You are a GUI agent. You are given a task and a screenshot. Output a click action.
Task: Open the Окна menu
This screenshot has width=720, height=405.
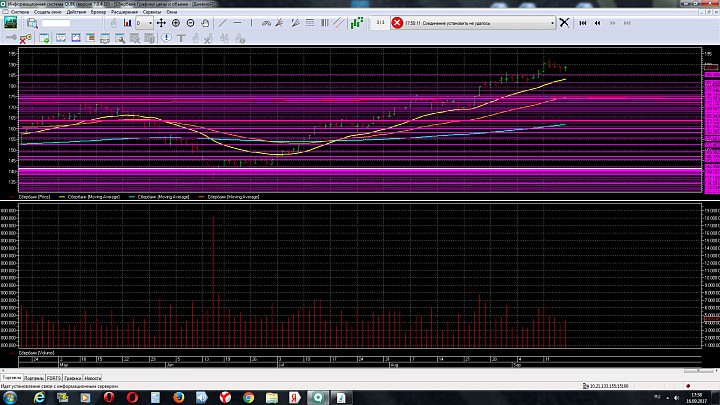click(x=172, y=12)
